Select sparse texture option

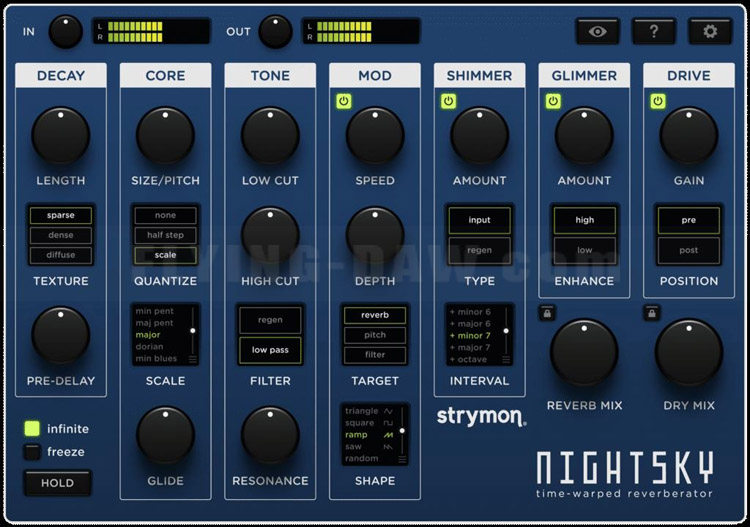(61, 215)
